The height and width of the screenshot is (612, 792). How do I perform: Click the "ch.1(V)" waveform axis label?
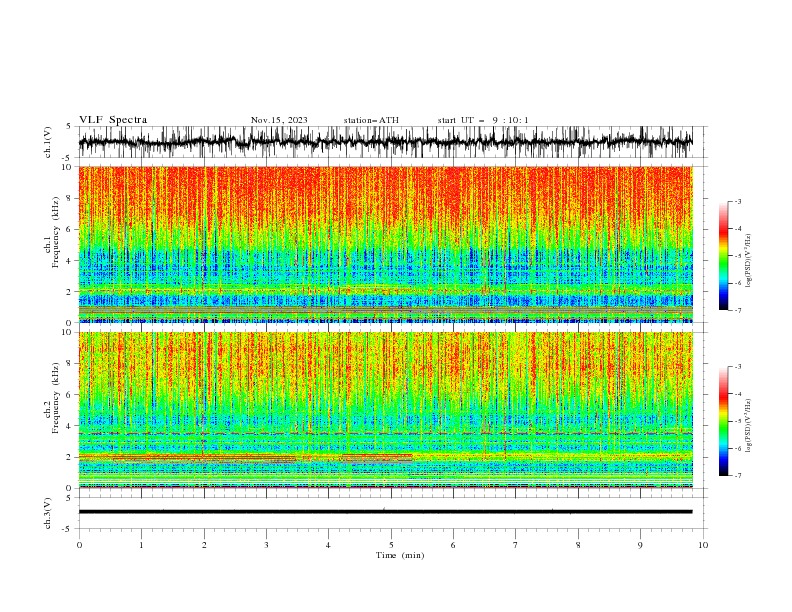tap(48, 142)
